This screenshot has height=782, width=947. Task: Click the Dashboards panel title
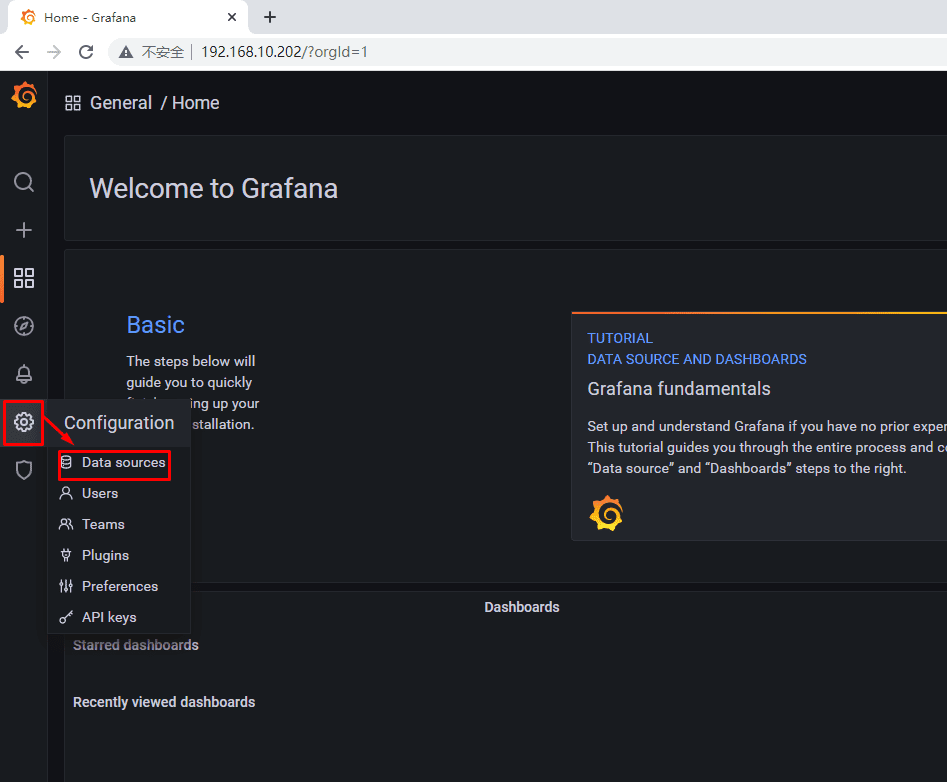coord(522,607)
